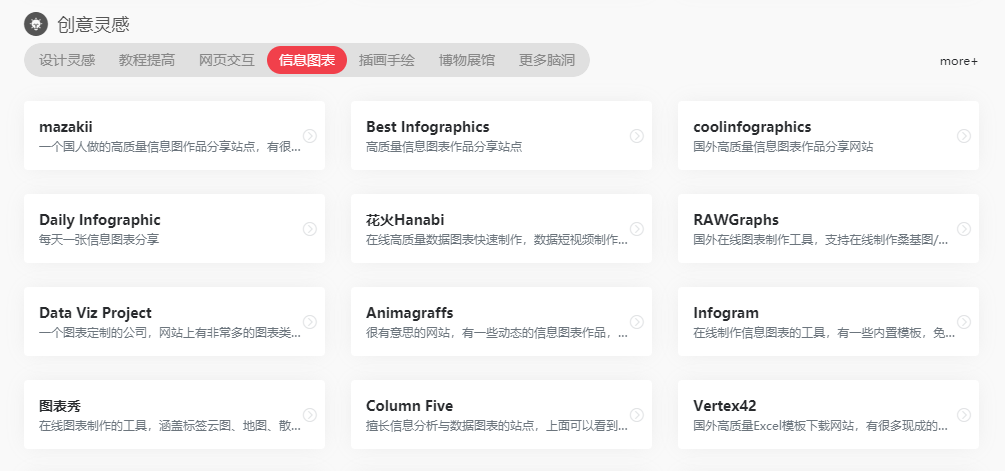
Task: Open the 博物展馆 tab
Action: point(467,60)
